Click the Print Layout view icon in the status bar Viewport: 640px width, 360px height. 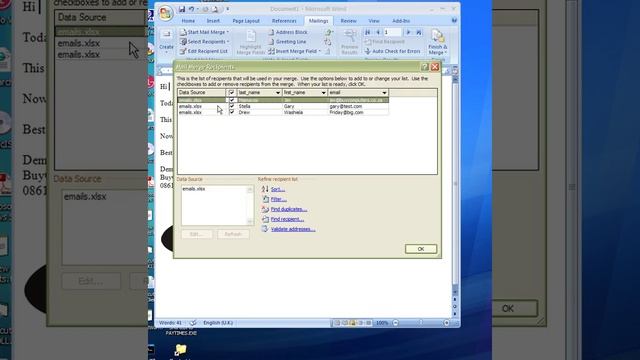337,323
